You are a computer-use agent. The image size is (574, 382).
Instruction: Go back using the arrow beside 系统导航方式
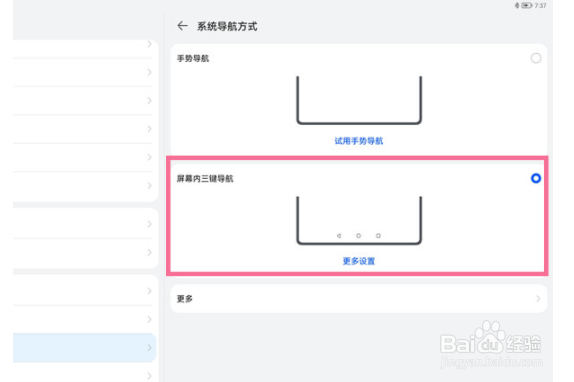tap(182, 26)
